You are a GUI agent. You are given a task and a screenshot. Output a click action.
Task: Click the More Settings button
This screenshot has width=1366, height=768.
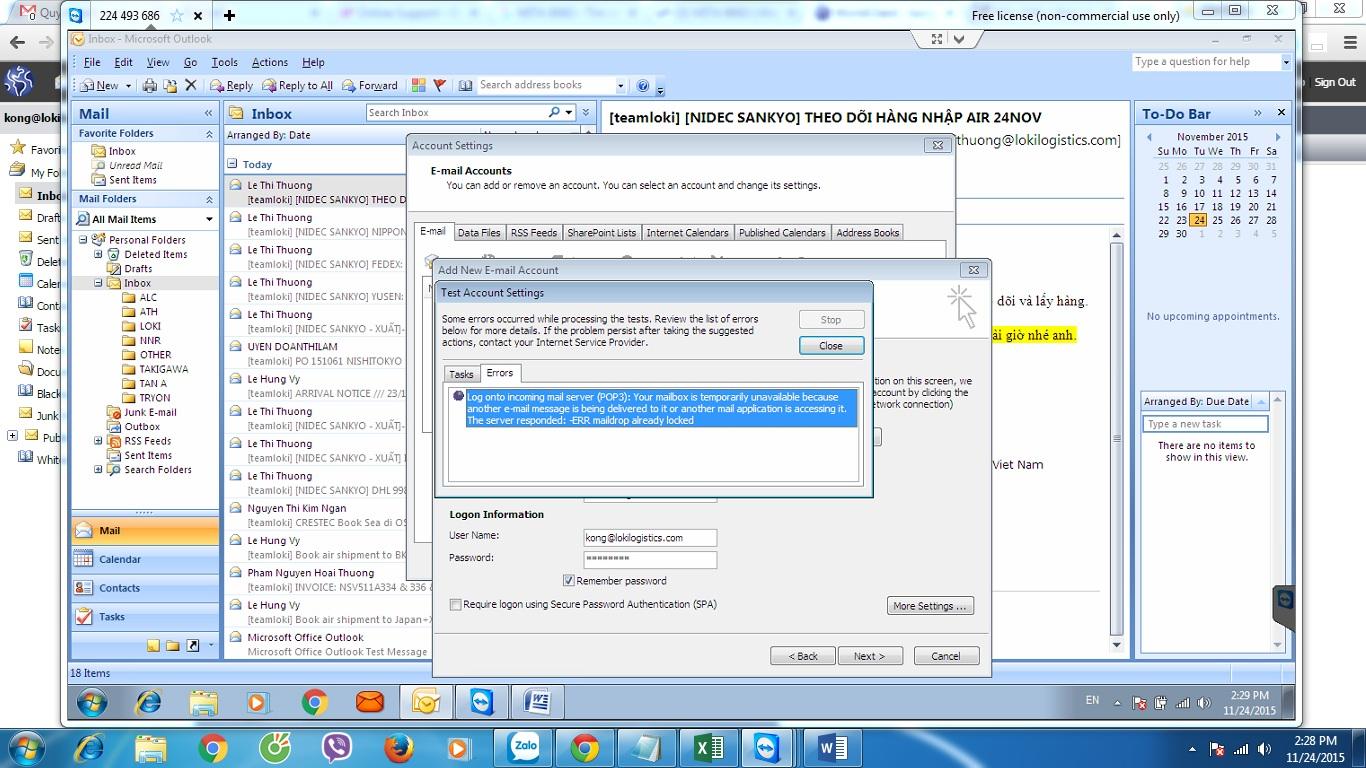(930, 606)
